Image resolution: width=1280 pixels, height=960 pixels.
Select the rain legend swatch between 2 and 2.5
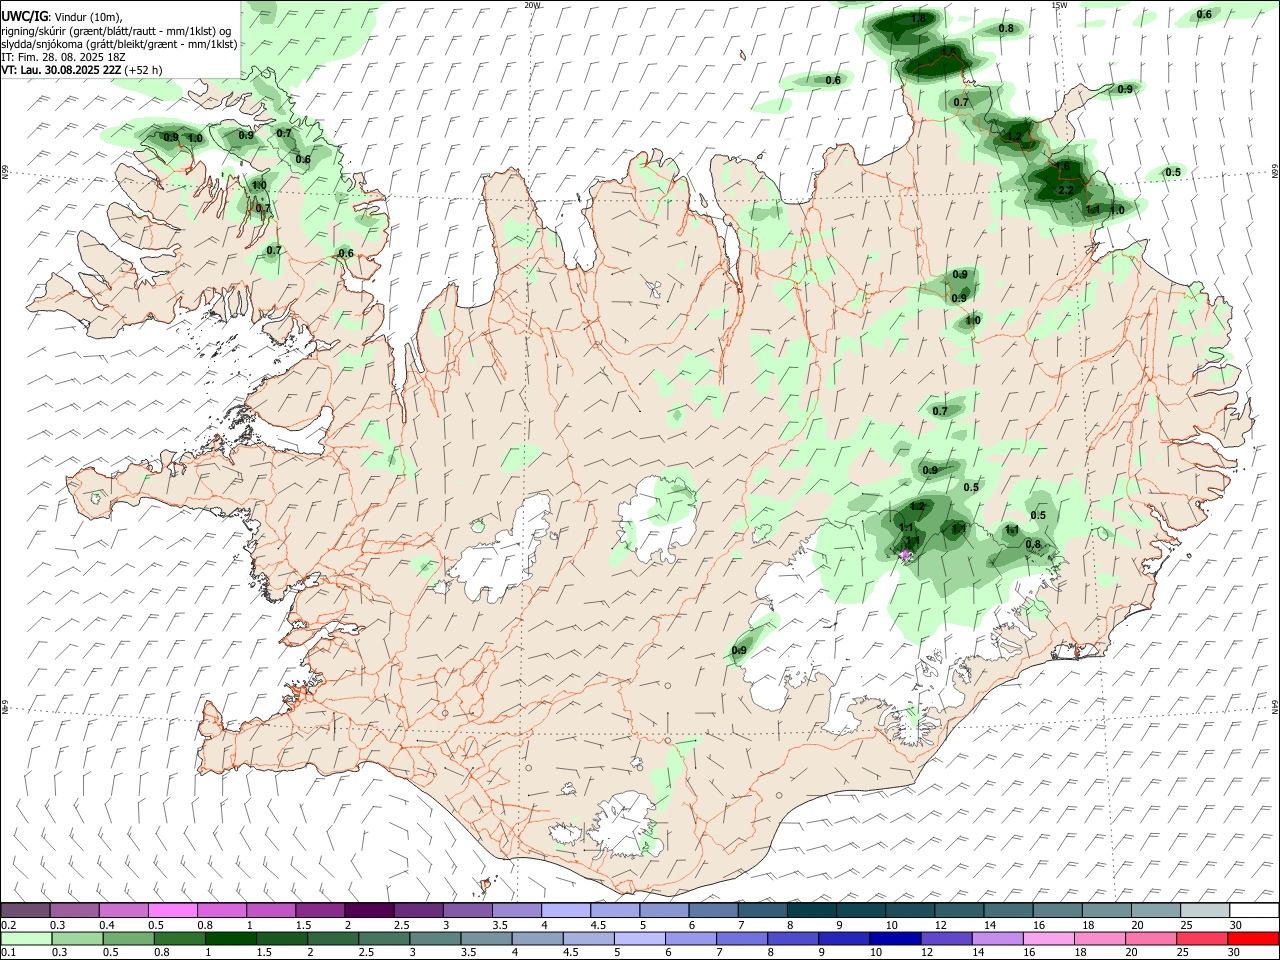pyautogui.click(x=333, y=938)
